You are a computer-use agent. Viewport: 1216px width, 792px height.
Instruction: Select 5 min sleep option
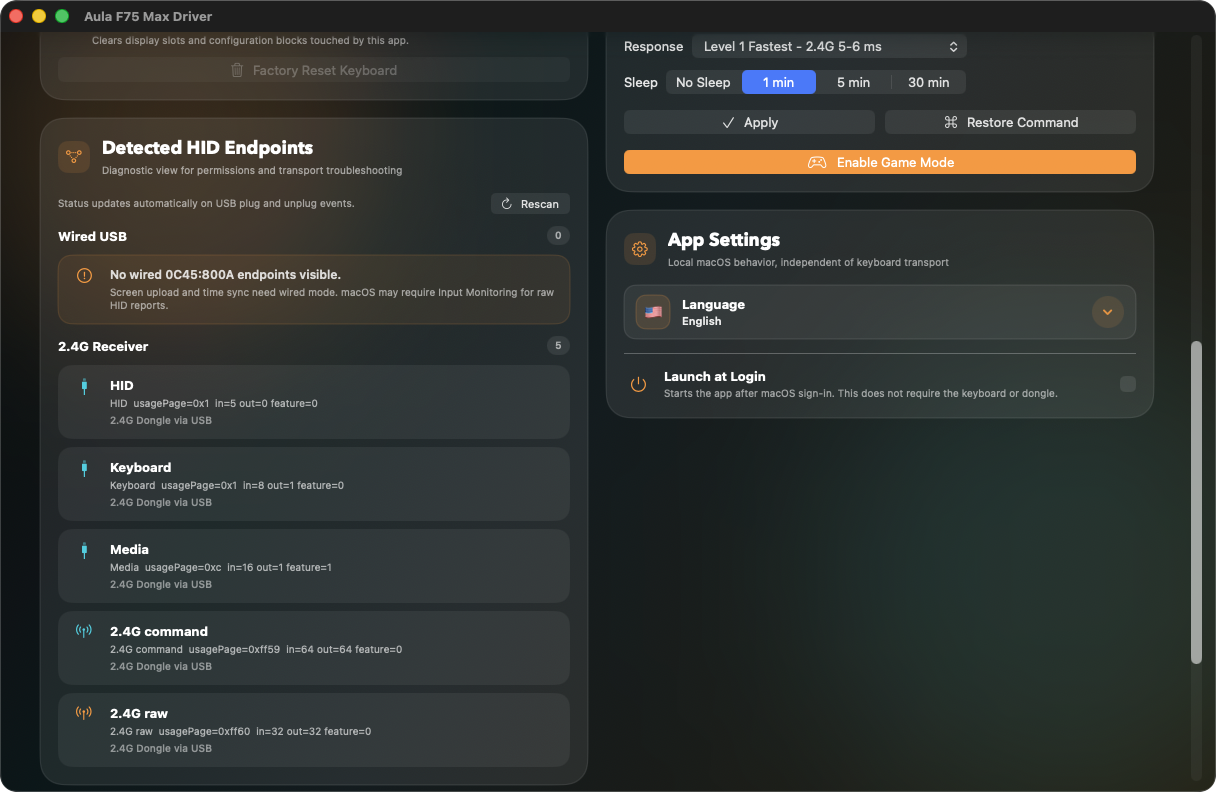click(853, 82)
